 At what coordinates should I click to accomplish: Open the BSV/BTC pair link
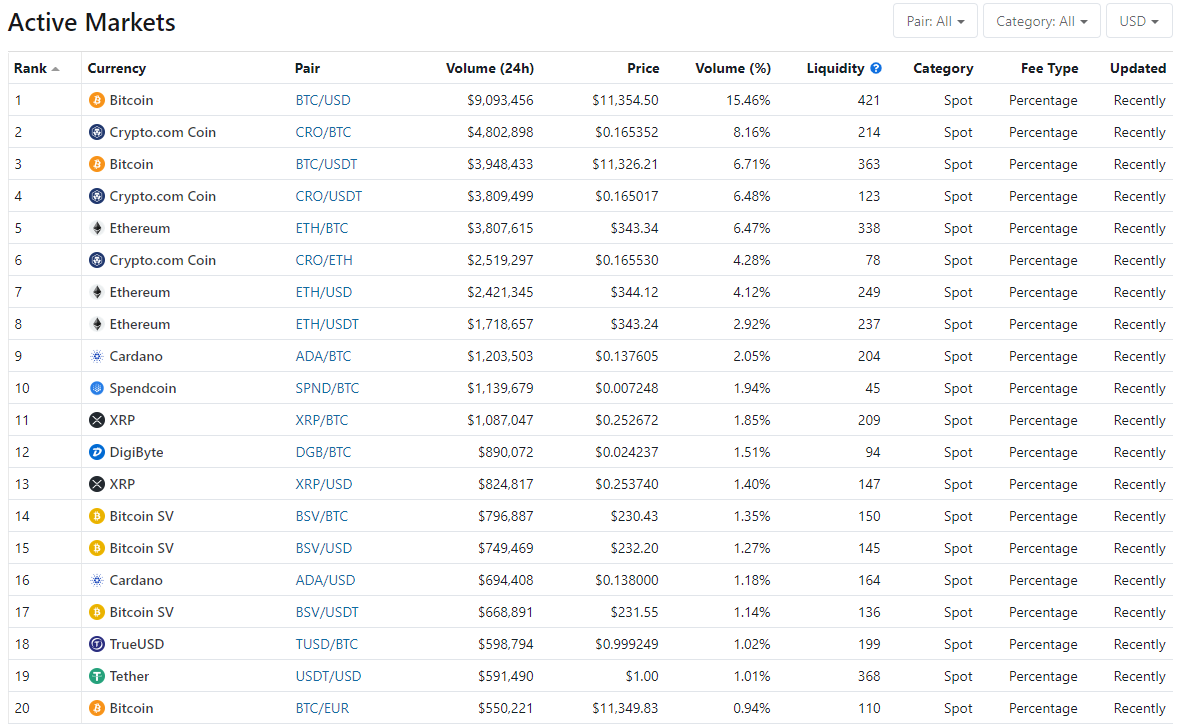pos(322,517)
